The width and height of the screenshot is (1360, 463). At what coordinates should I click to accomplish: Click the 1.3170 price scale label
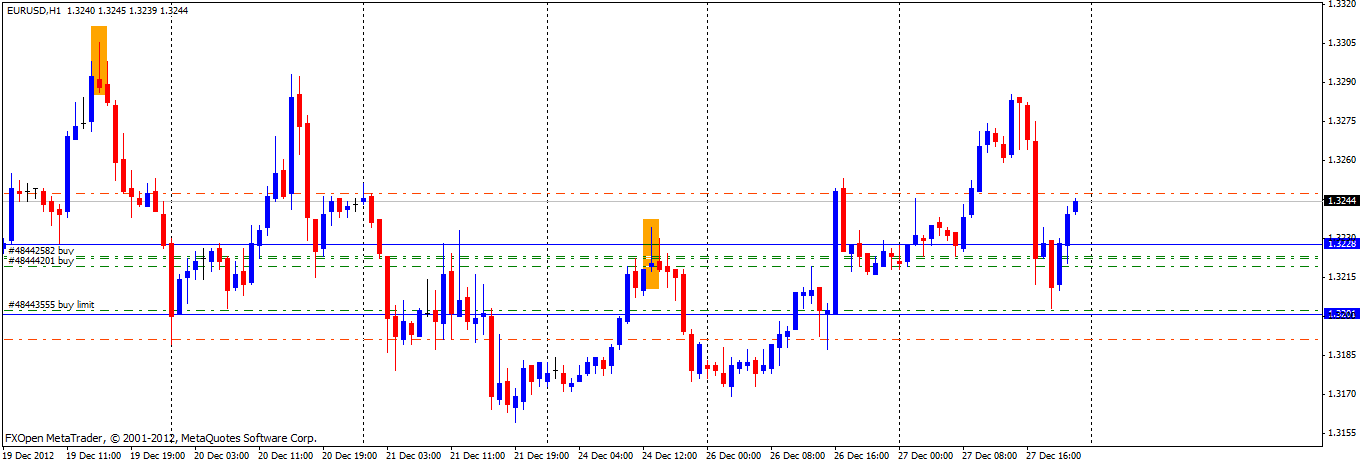pos(1341,394)
